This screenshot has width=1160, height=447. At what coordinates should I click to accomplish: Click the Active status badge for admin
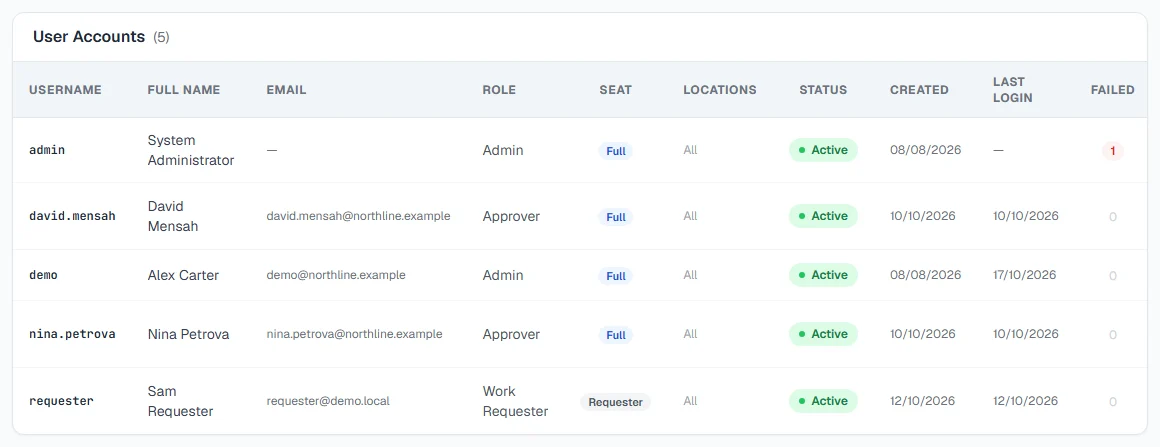823,150
